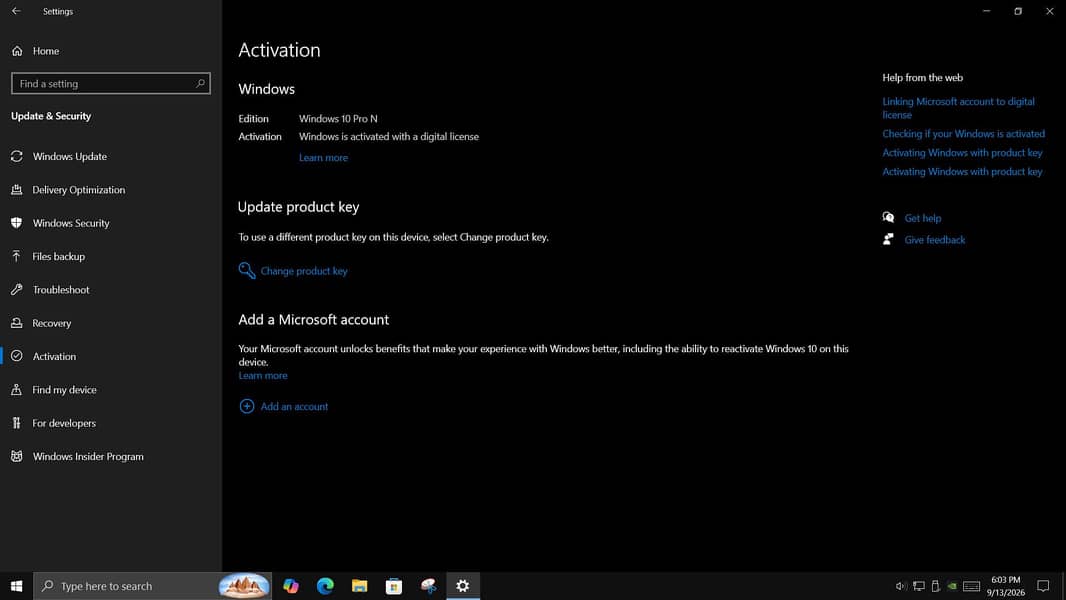Click the network tray icon
Image resolution: width=1066 pixels, height=600 pixels.
[x=918, y=586]
